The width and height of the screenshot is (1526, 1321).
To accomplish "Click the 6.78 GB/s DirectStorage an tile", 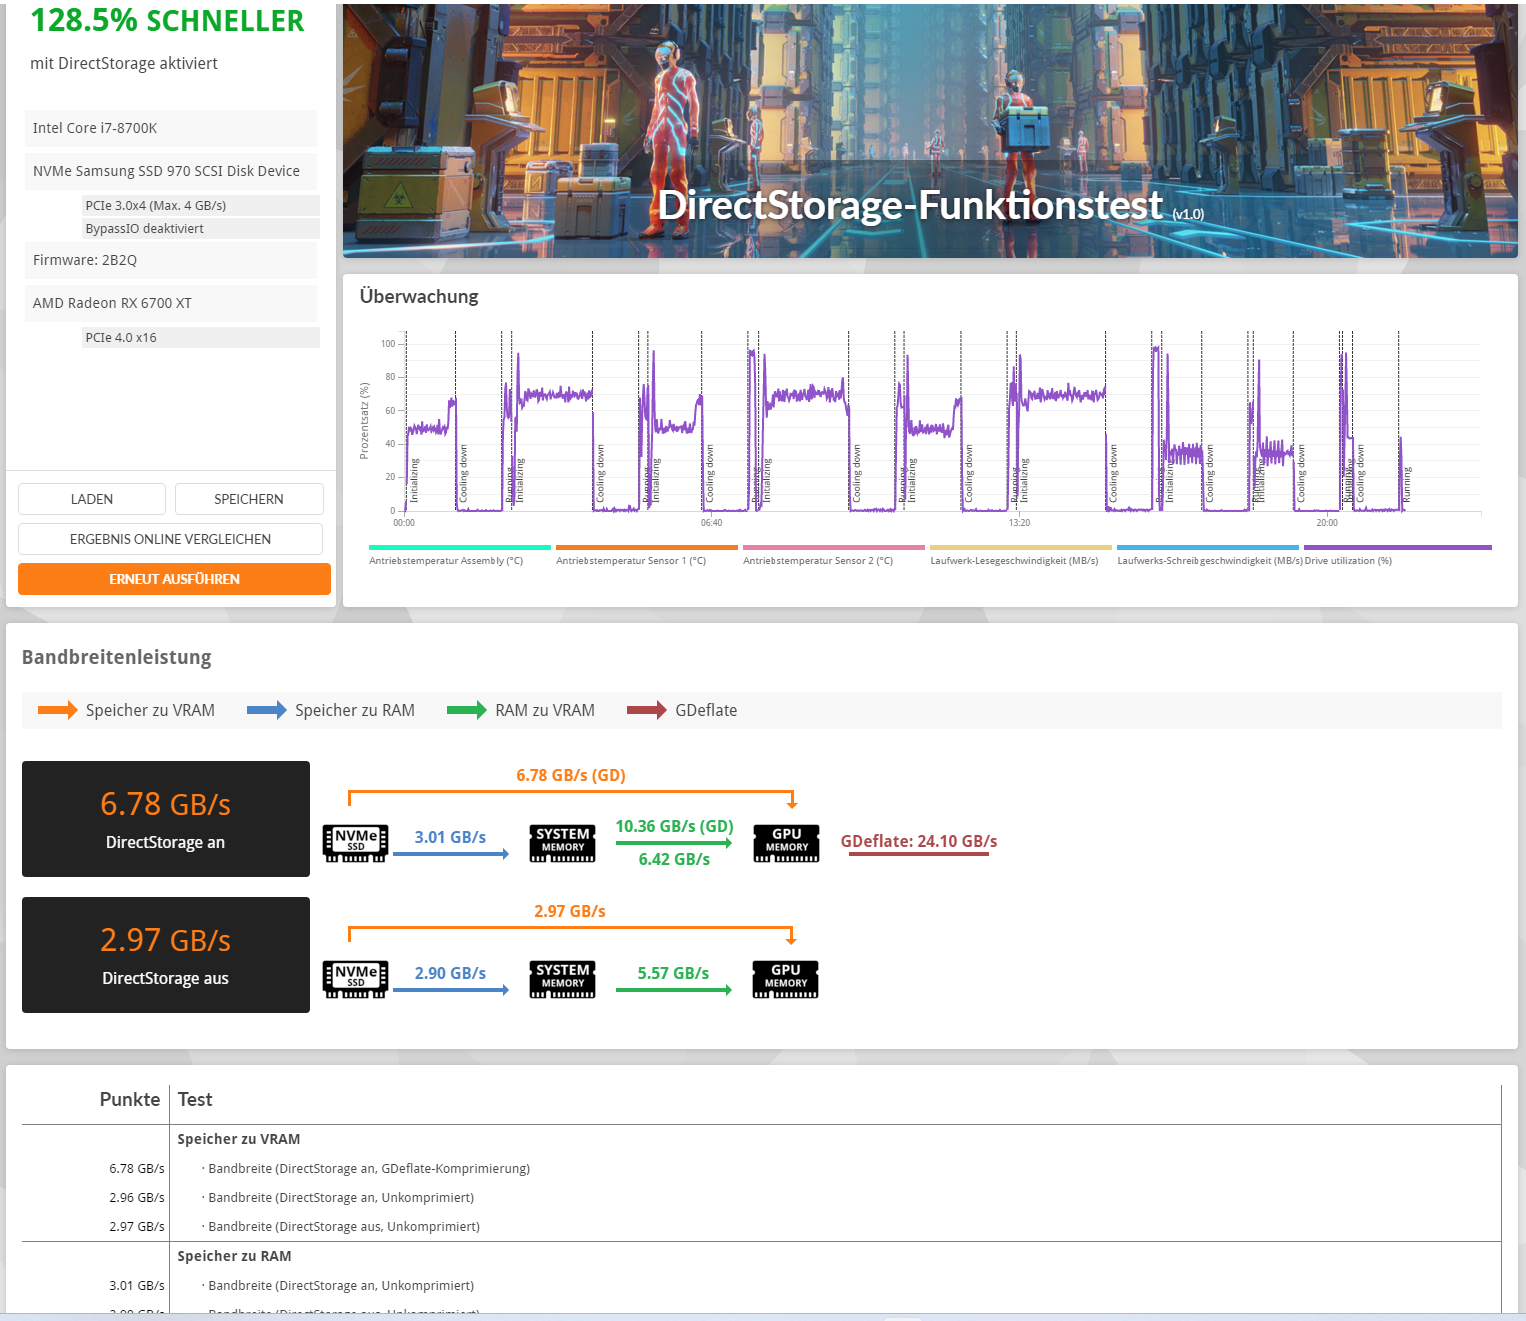I will (166, 819).
